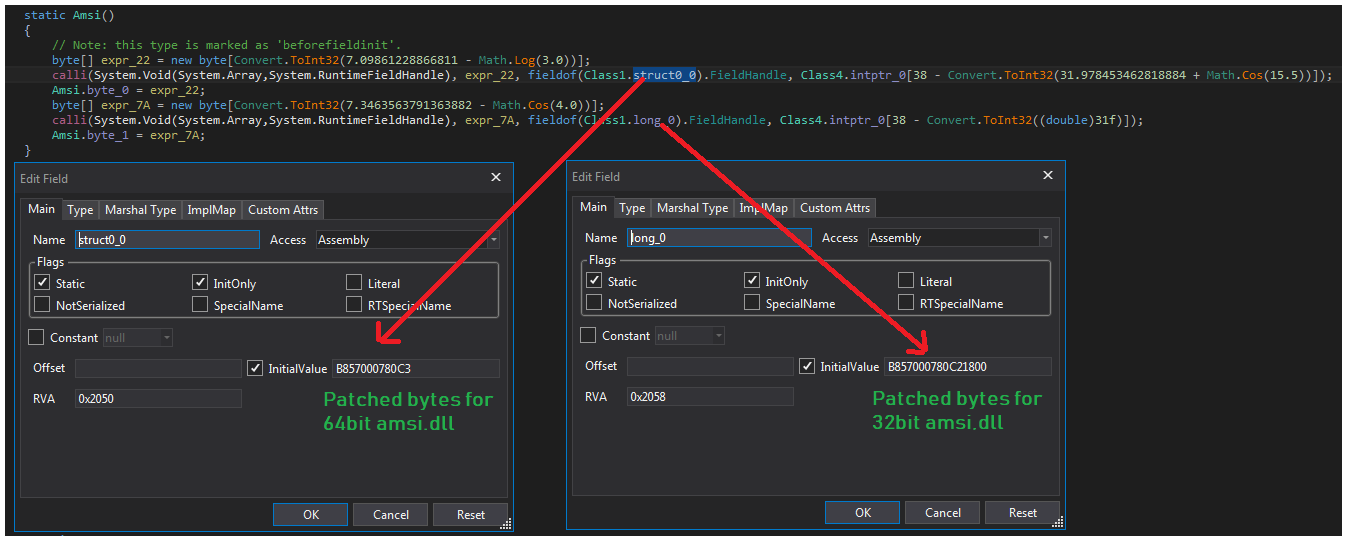Enable Literal flag in struct0_0 dialog
The image size is (1348, 542).
[354, 283]
